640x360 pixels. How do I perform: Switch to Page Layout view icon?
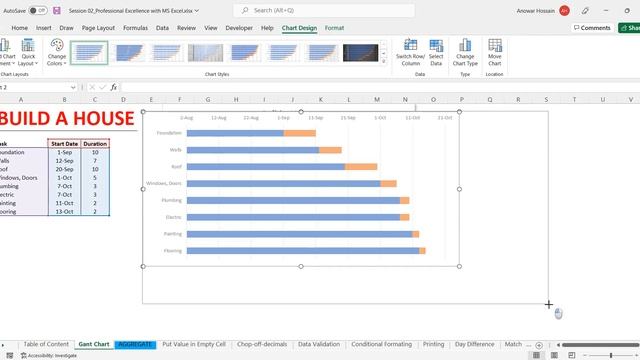554,356
